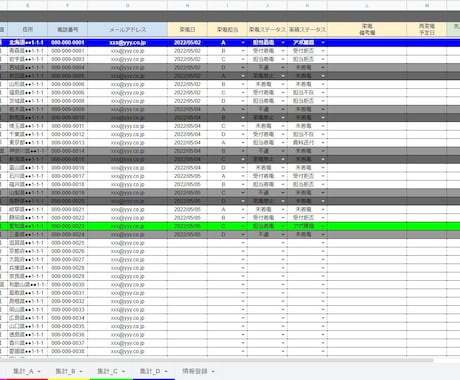Click the horizontal scrollbar above the sheet tabs
The width and height of the screenshot is (460, 380).
[217, 360]
